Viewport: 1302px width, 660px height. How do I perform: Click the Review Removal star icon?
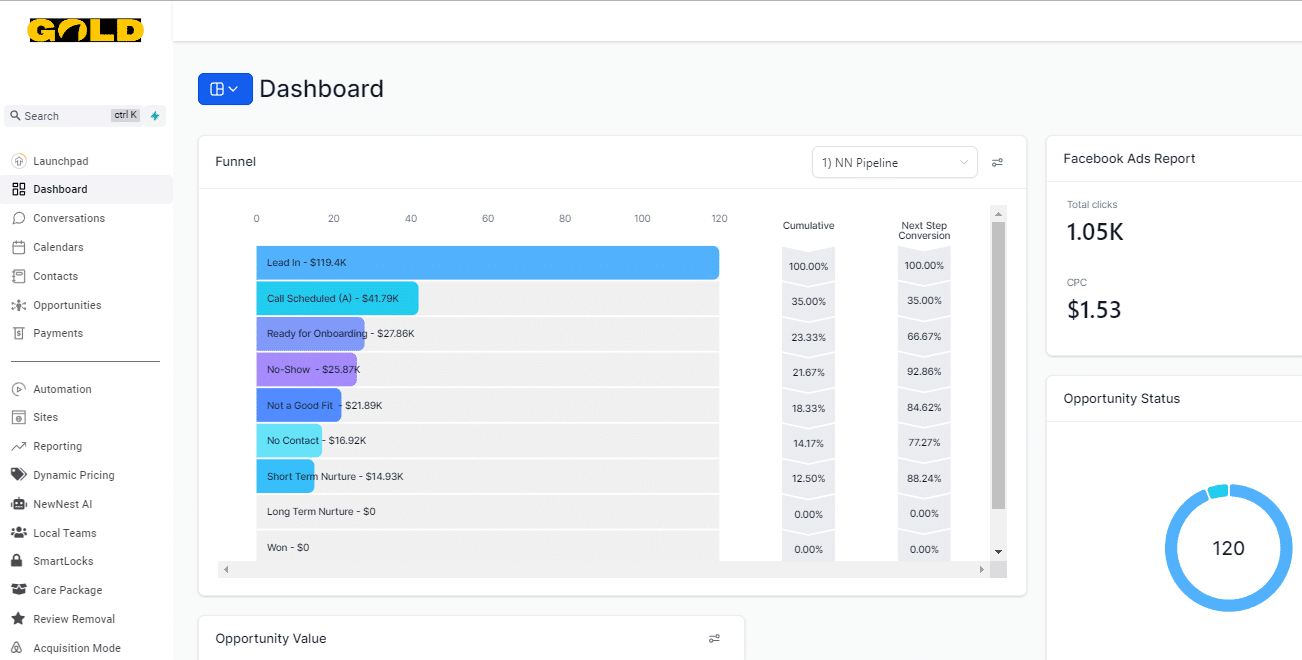coord(19,619)
